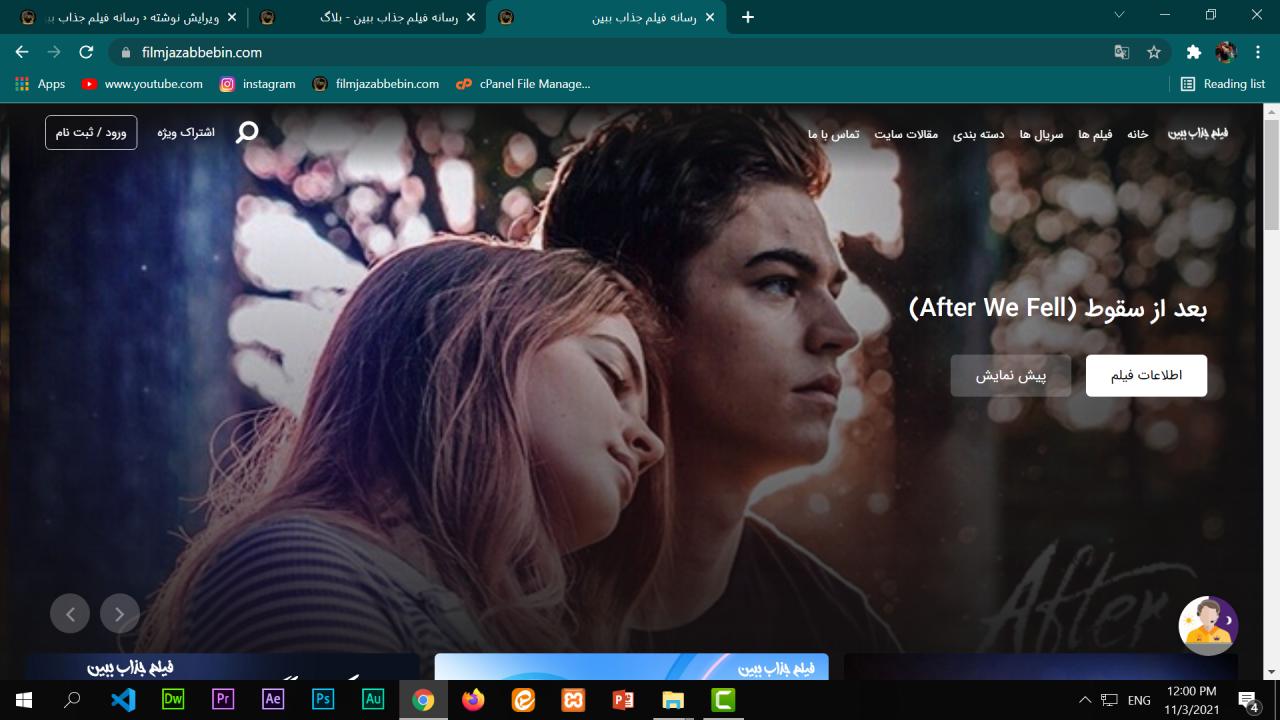This screenshot has width=1280, height=720.
Task: Open the instagram bookmark
Action: pyautogui.click(x=257, y=84)
